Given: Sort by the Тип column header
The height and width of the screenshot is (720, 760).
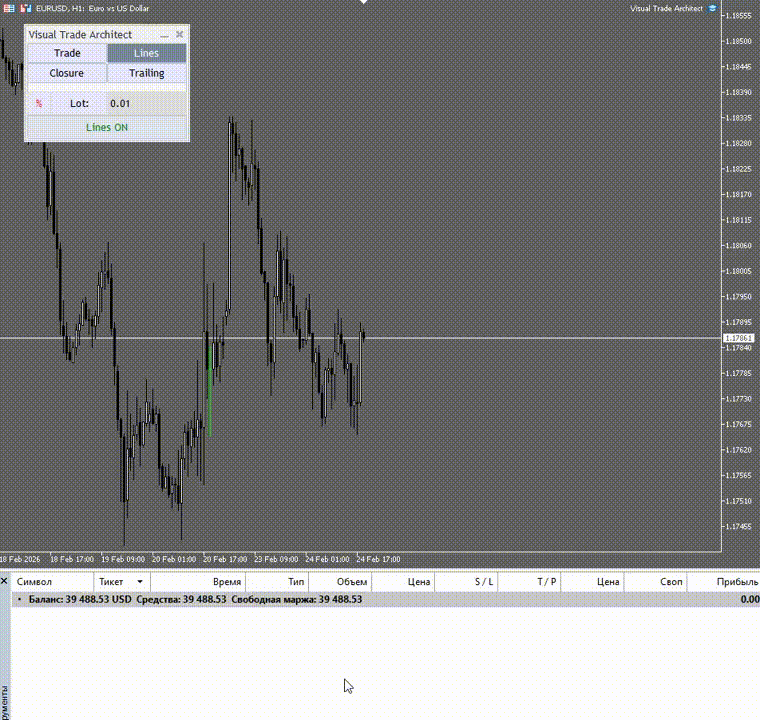Looking at the screenshot, I should point(277,582).
